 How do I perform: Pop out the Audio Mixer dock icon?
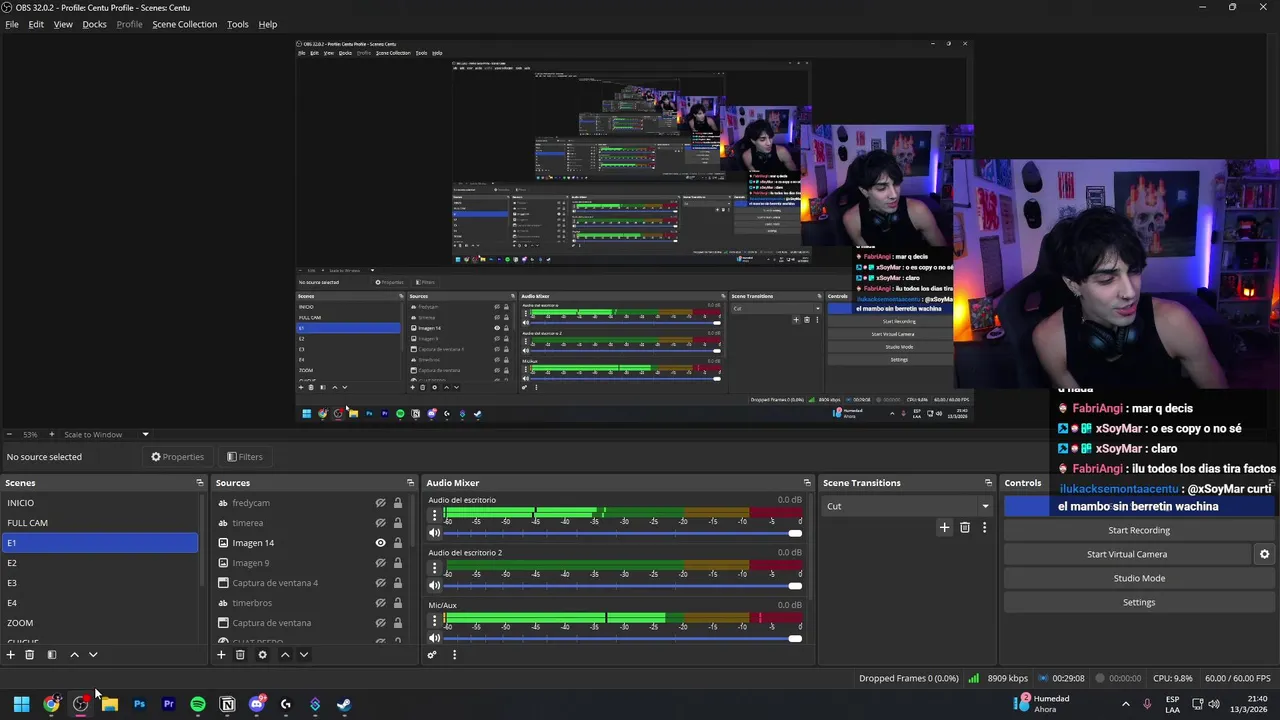(807, 483)
